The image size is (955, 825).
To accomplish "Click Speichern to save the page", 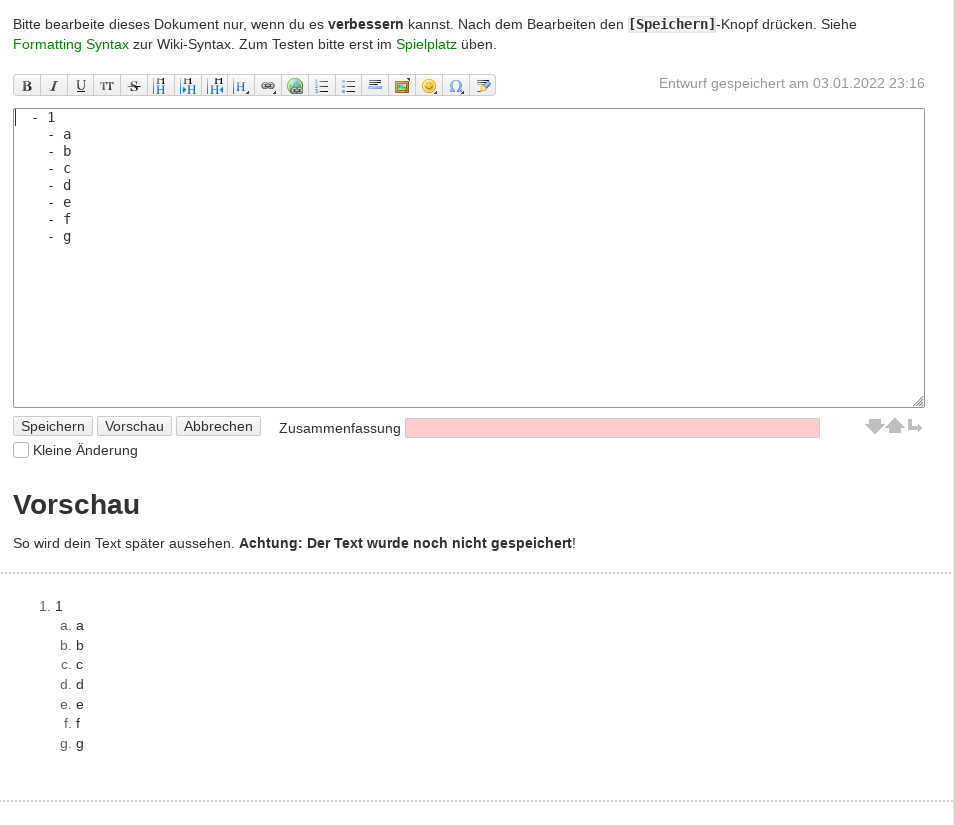I will tap(53, 426).
